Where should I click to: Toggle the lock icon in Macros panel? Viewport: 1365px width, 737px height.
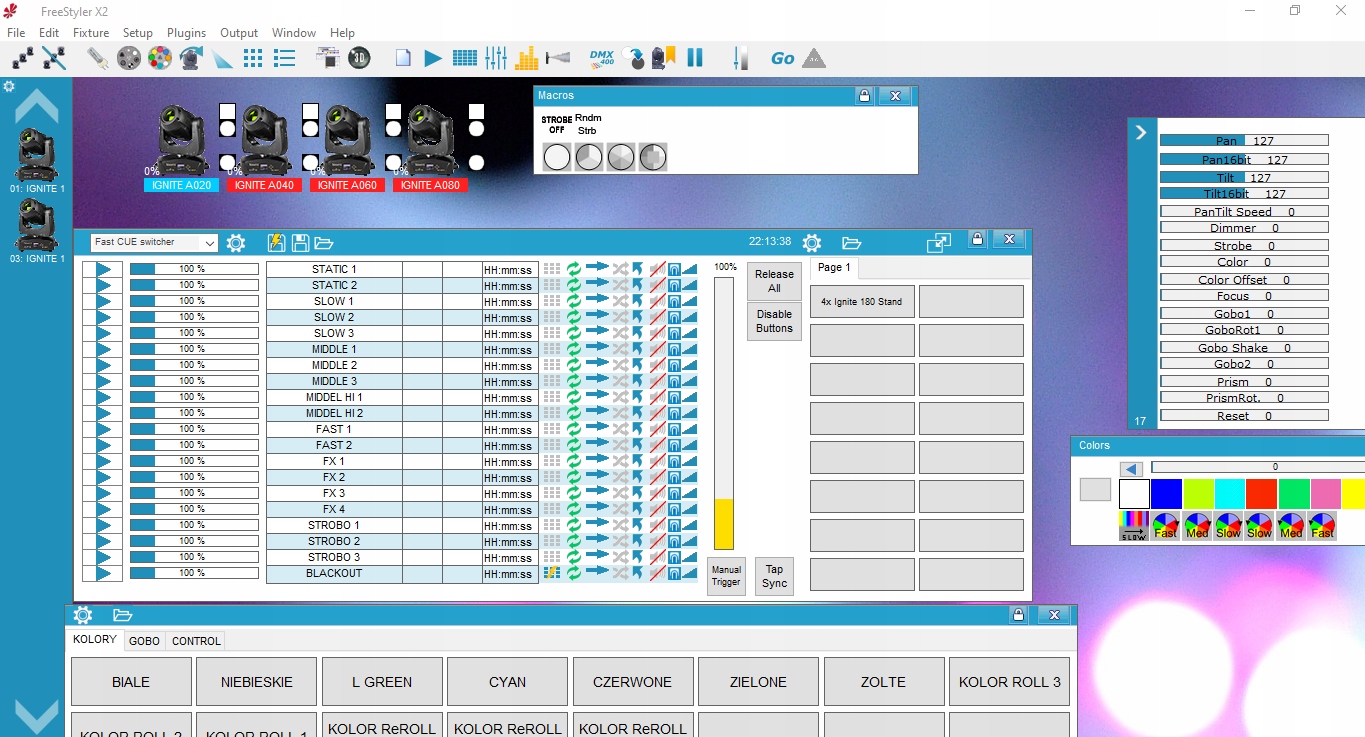pos(864,96)
